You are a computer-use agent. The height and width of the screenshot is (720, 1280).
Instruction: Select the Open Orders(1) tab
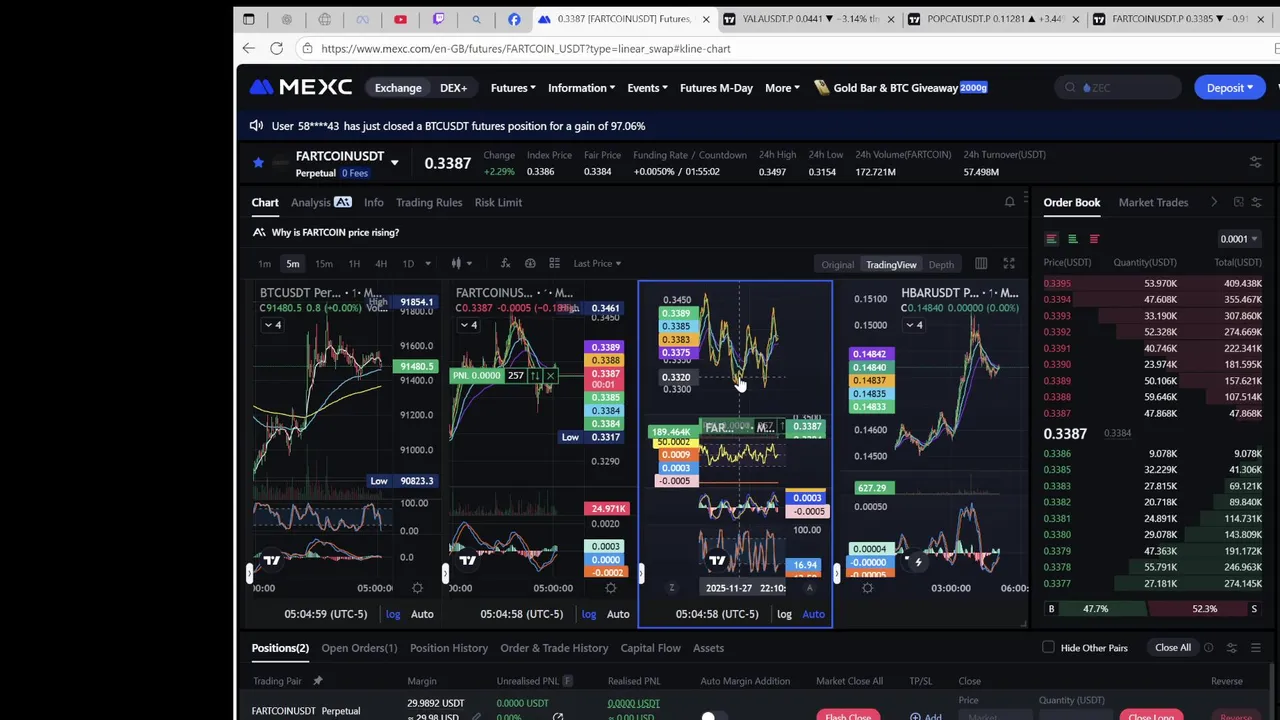tap(359, 648)
